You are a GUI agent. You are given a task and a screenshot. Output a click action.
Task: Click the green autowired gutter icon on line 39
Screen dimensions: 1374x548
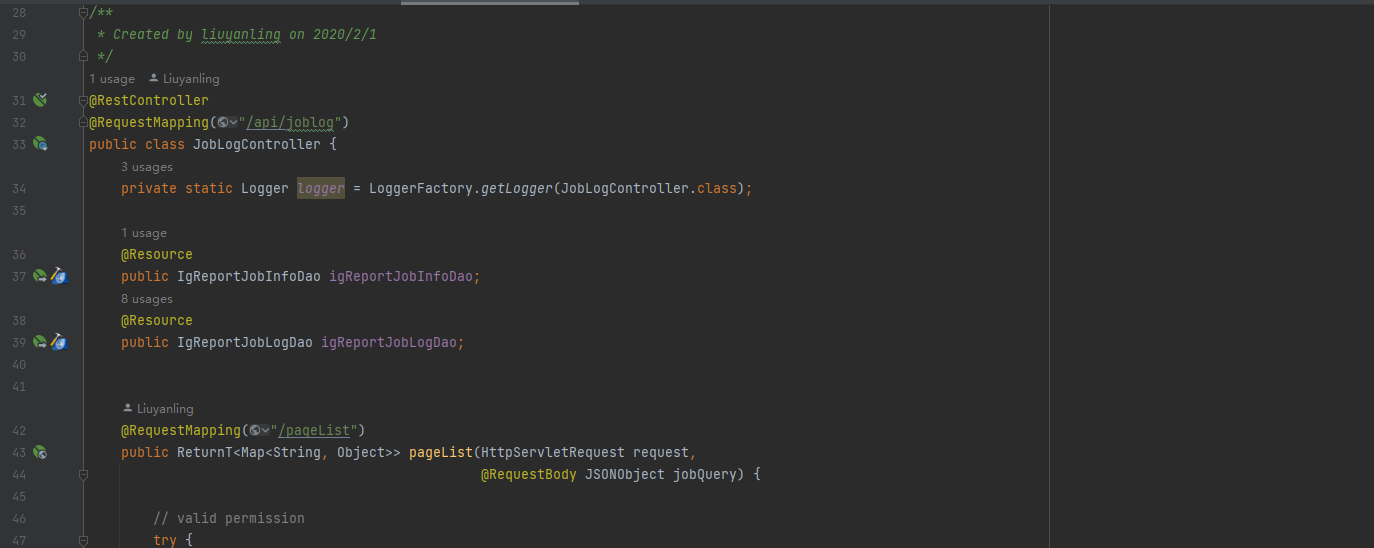[x=40, y=342]
